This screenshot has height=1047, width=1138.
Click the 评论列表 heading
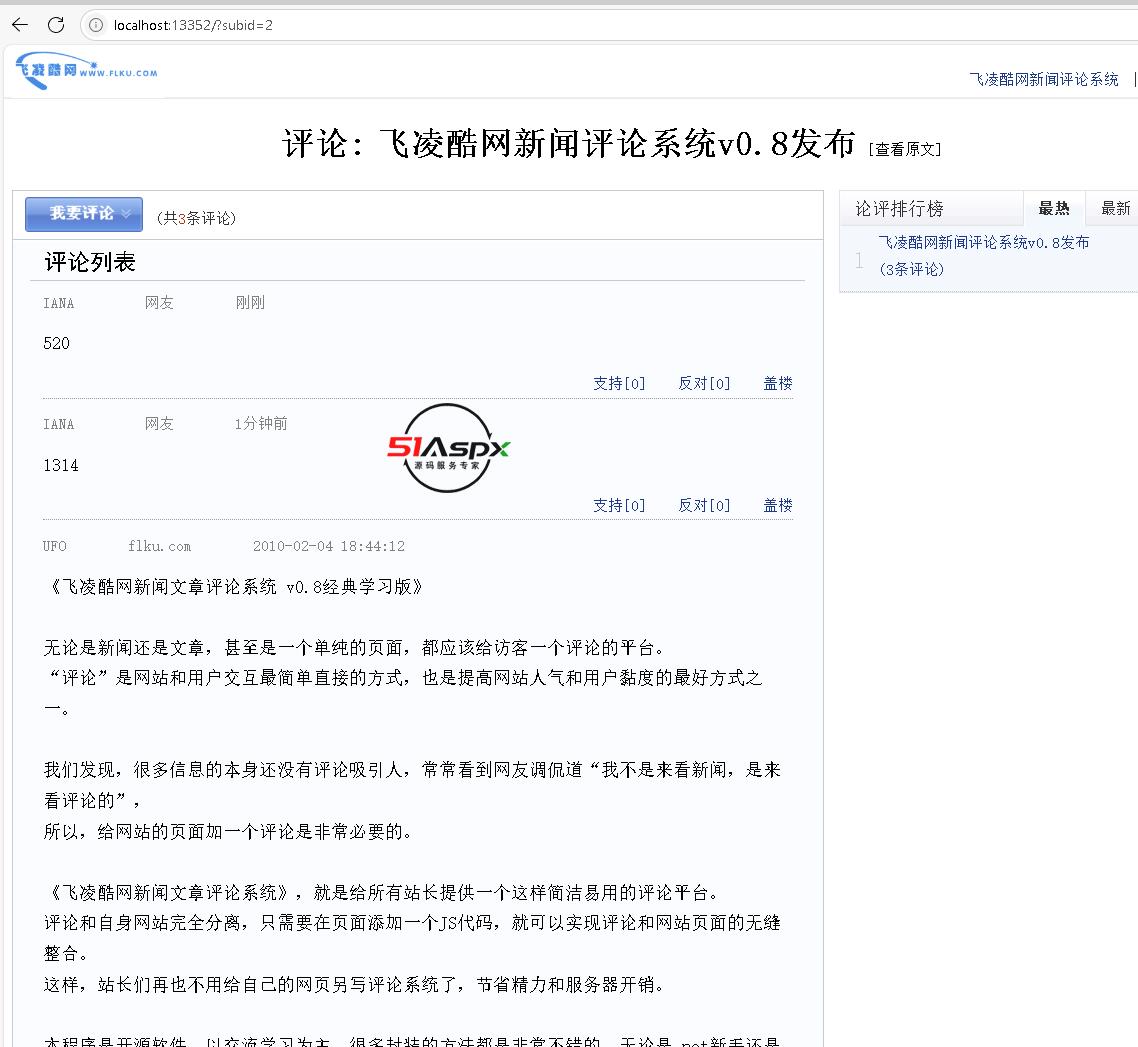point(90,262)
